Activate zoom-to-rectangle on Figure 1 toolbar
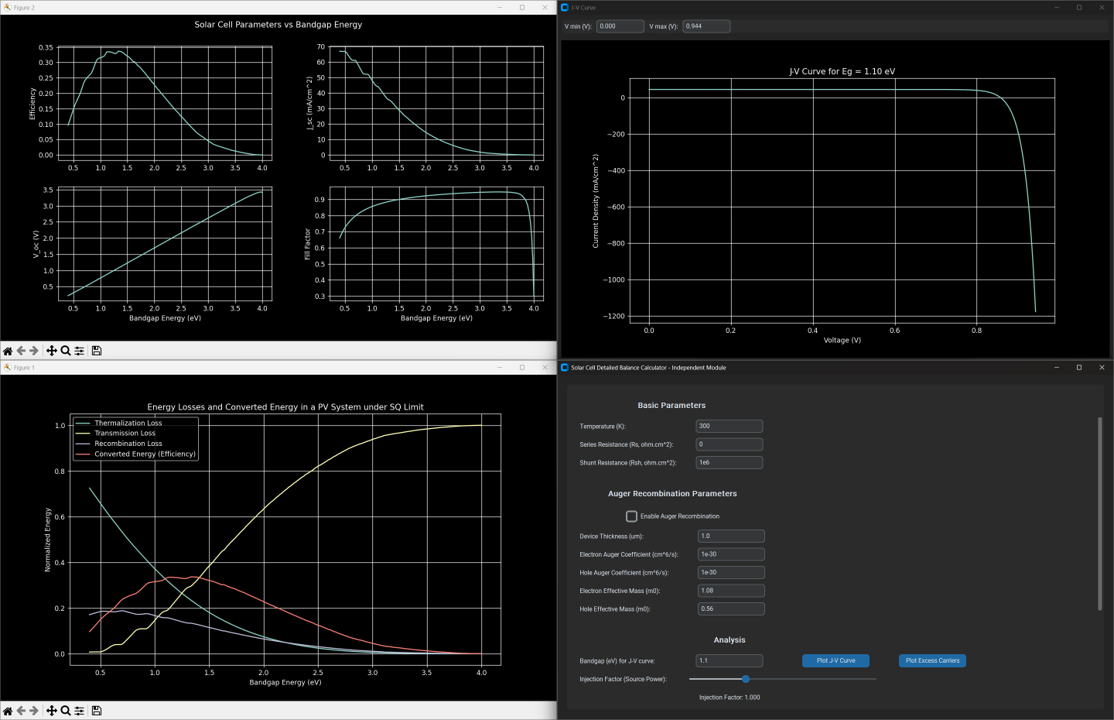Image resolution: width=1114 pixels, height=720 pixels. point(64,710)
